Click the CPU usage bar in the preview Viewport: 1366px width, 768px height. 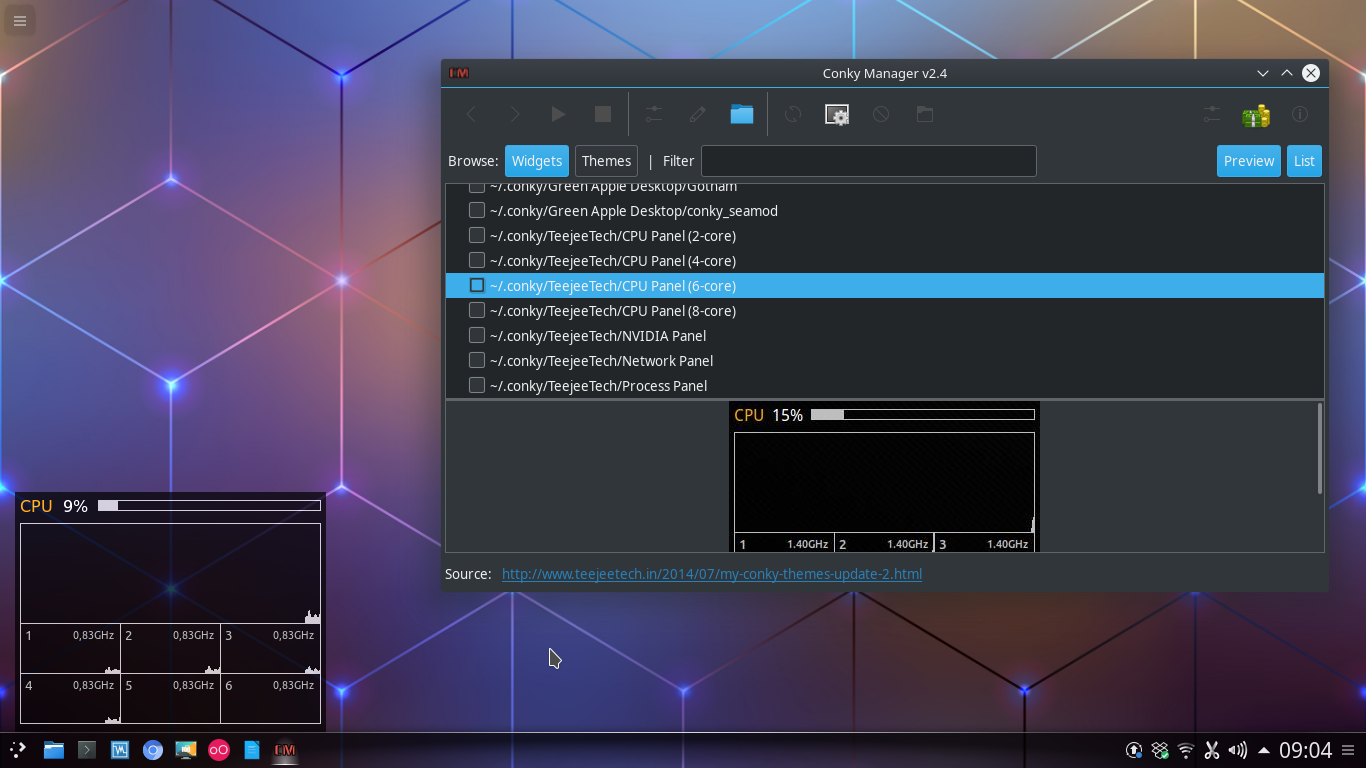923,414
